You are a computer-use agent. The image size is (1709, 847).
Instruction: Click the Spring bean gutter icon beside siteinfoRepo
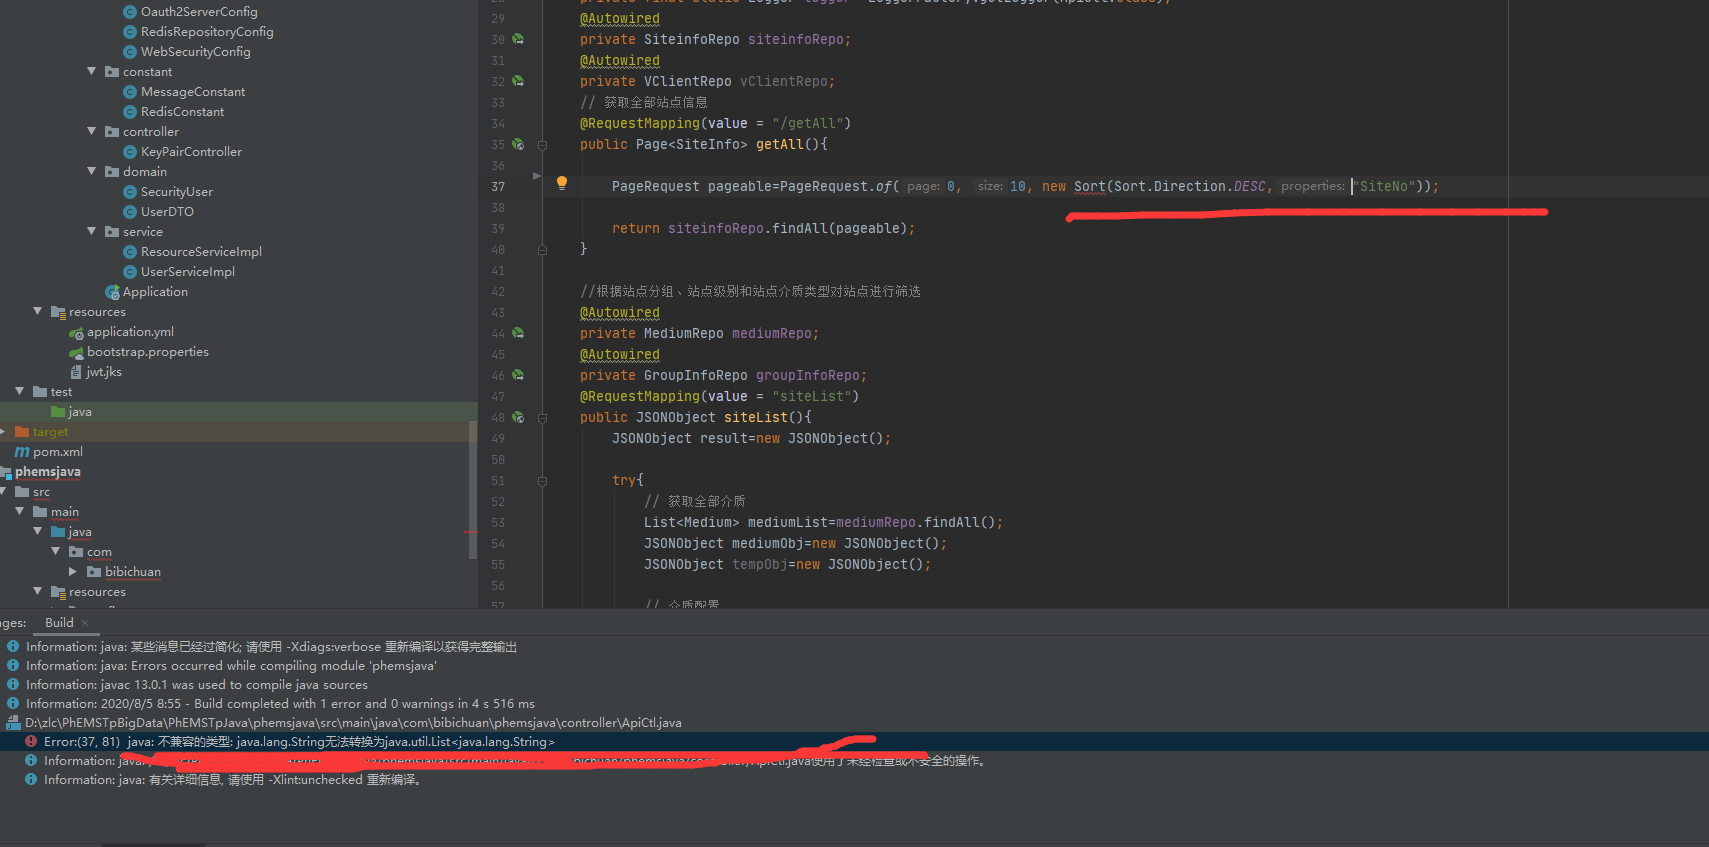518,39
